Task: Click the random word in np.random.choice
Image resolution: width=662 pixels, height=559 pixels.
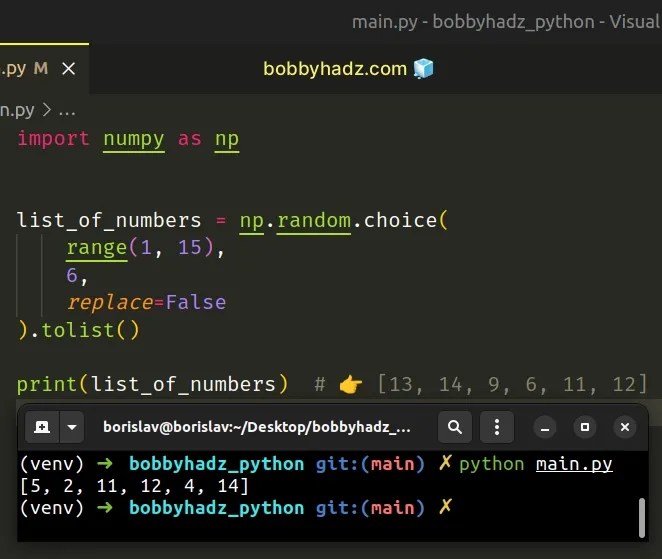Action: 314,220
